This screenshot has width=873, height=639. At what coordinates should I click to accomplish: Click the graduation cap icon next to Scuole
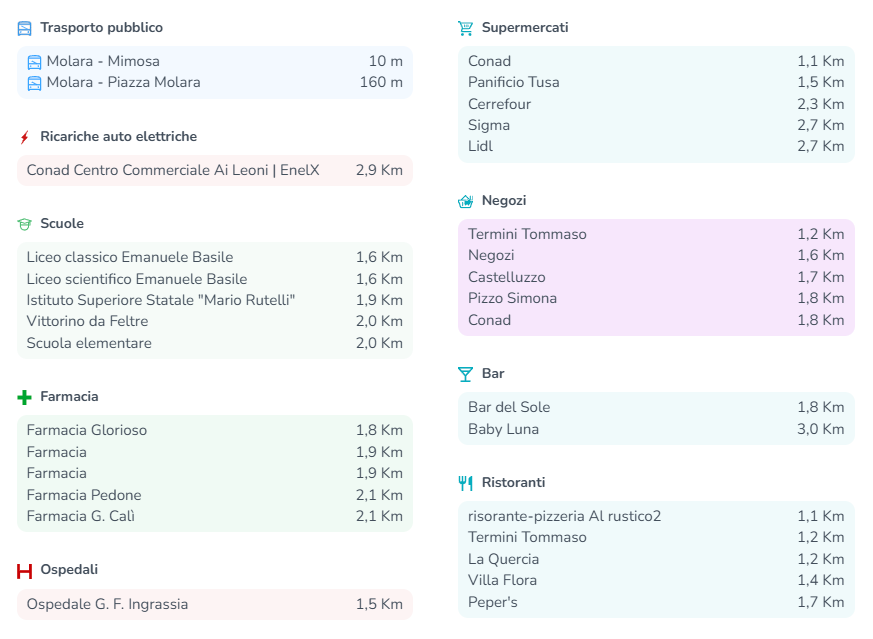[x=25, y=224]
